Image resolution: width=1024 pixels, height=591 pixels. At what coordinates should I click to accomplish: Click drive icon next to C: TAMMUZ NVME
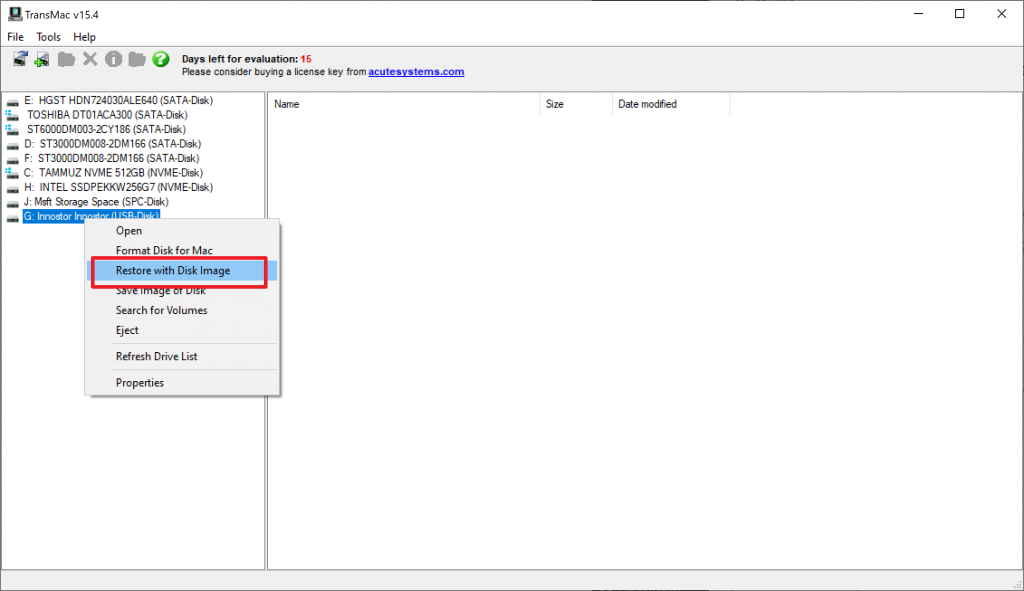coord(12,173)
